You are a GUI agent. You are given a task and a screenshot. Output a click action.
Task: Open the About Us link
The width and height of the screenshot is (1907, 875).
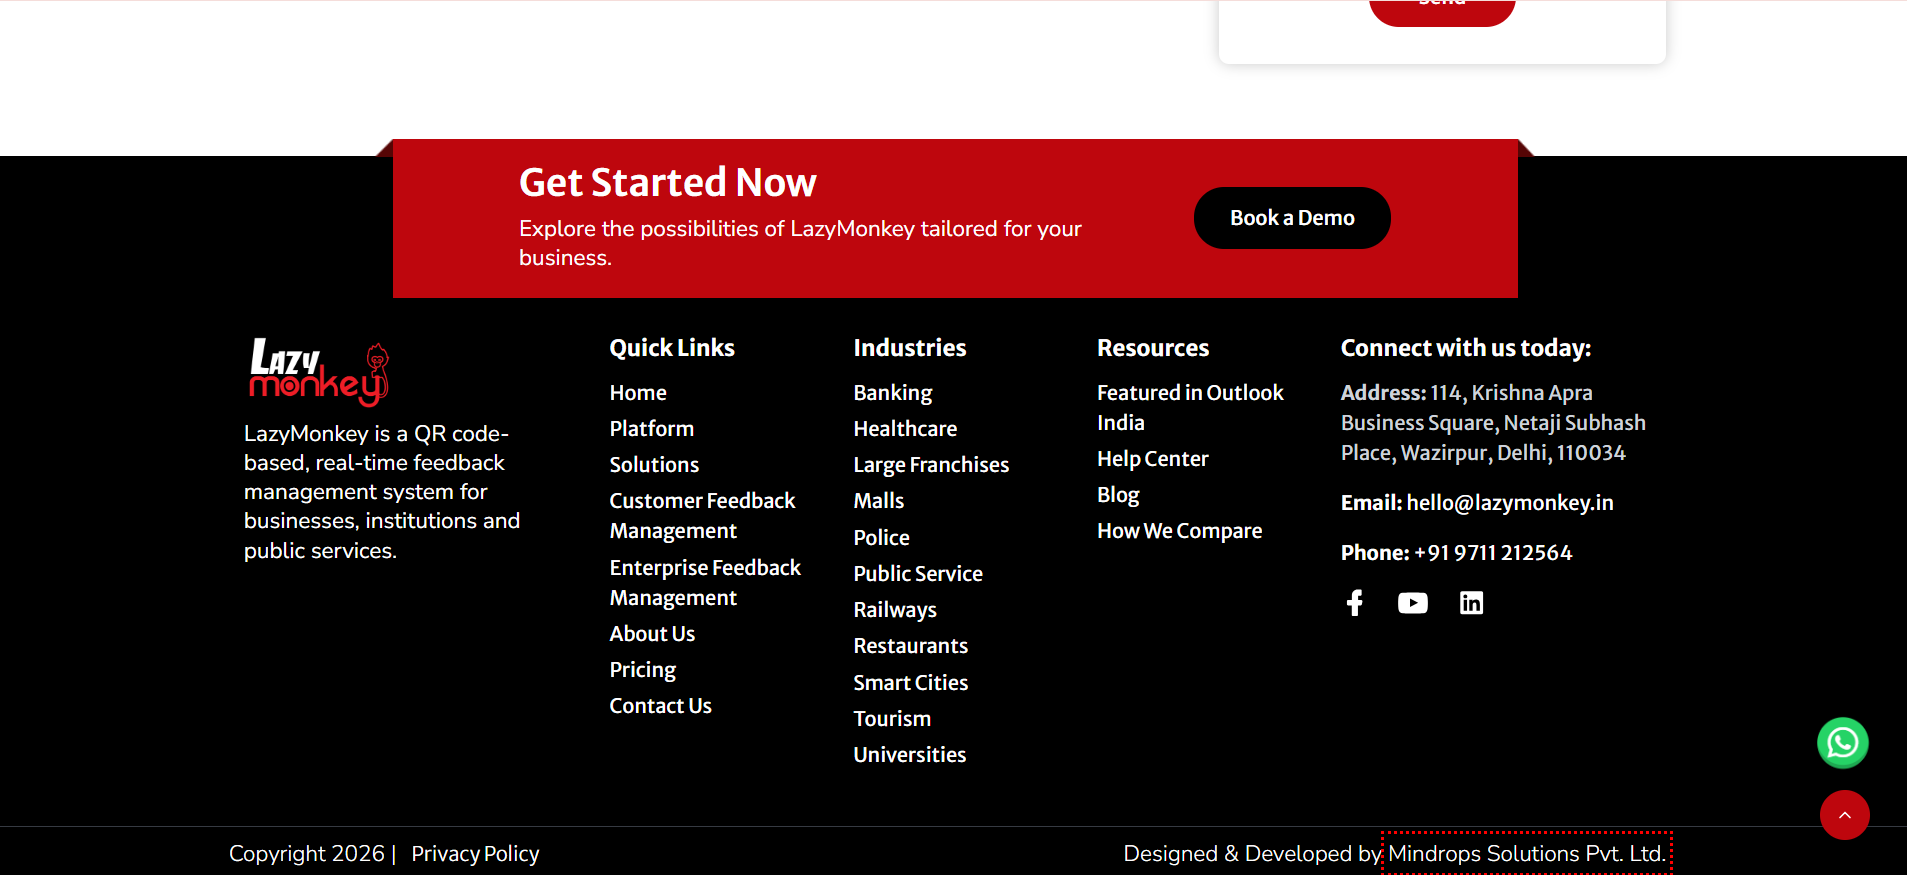click(x=652, y=634)
